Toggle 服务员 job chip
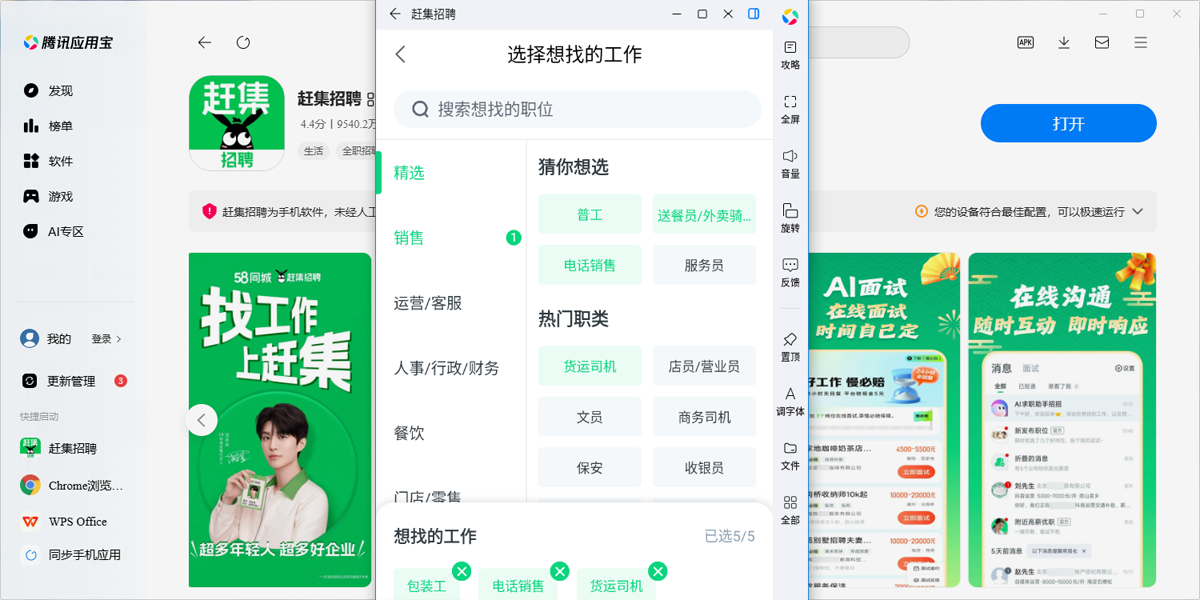Viewport: 1200px width, 600px height. pyautogui.click(x=705, y=265)
